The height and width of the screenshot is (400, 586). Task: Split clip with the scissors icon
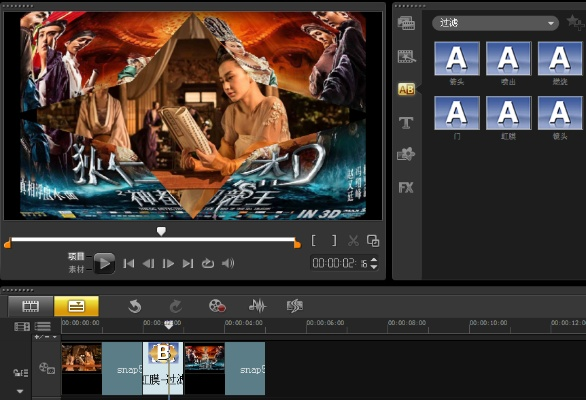tap(353, 241)
